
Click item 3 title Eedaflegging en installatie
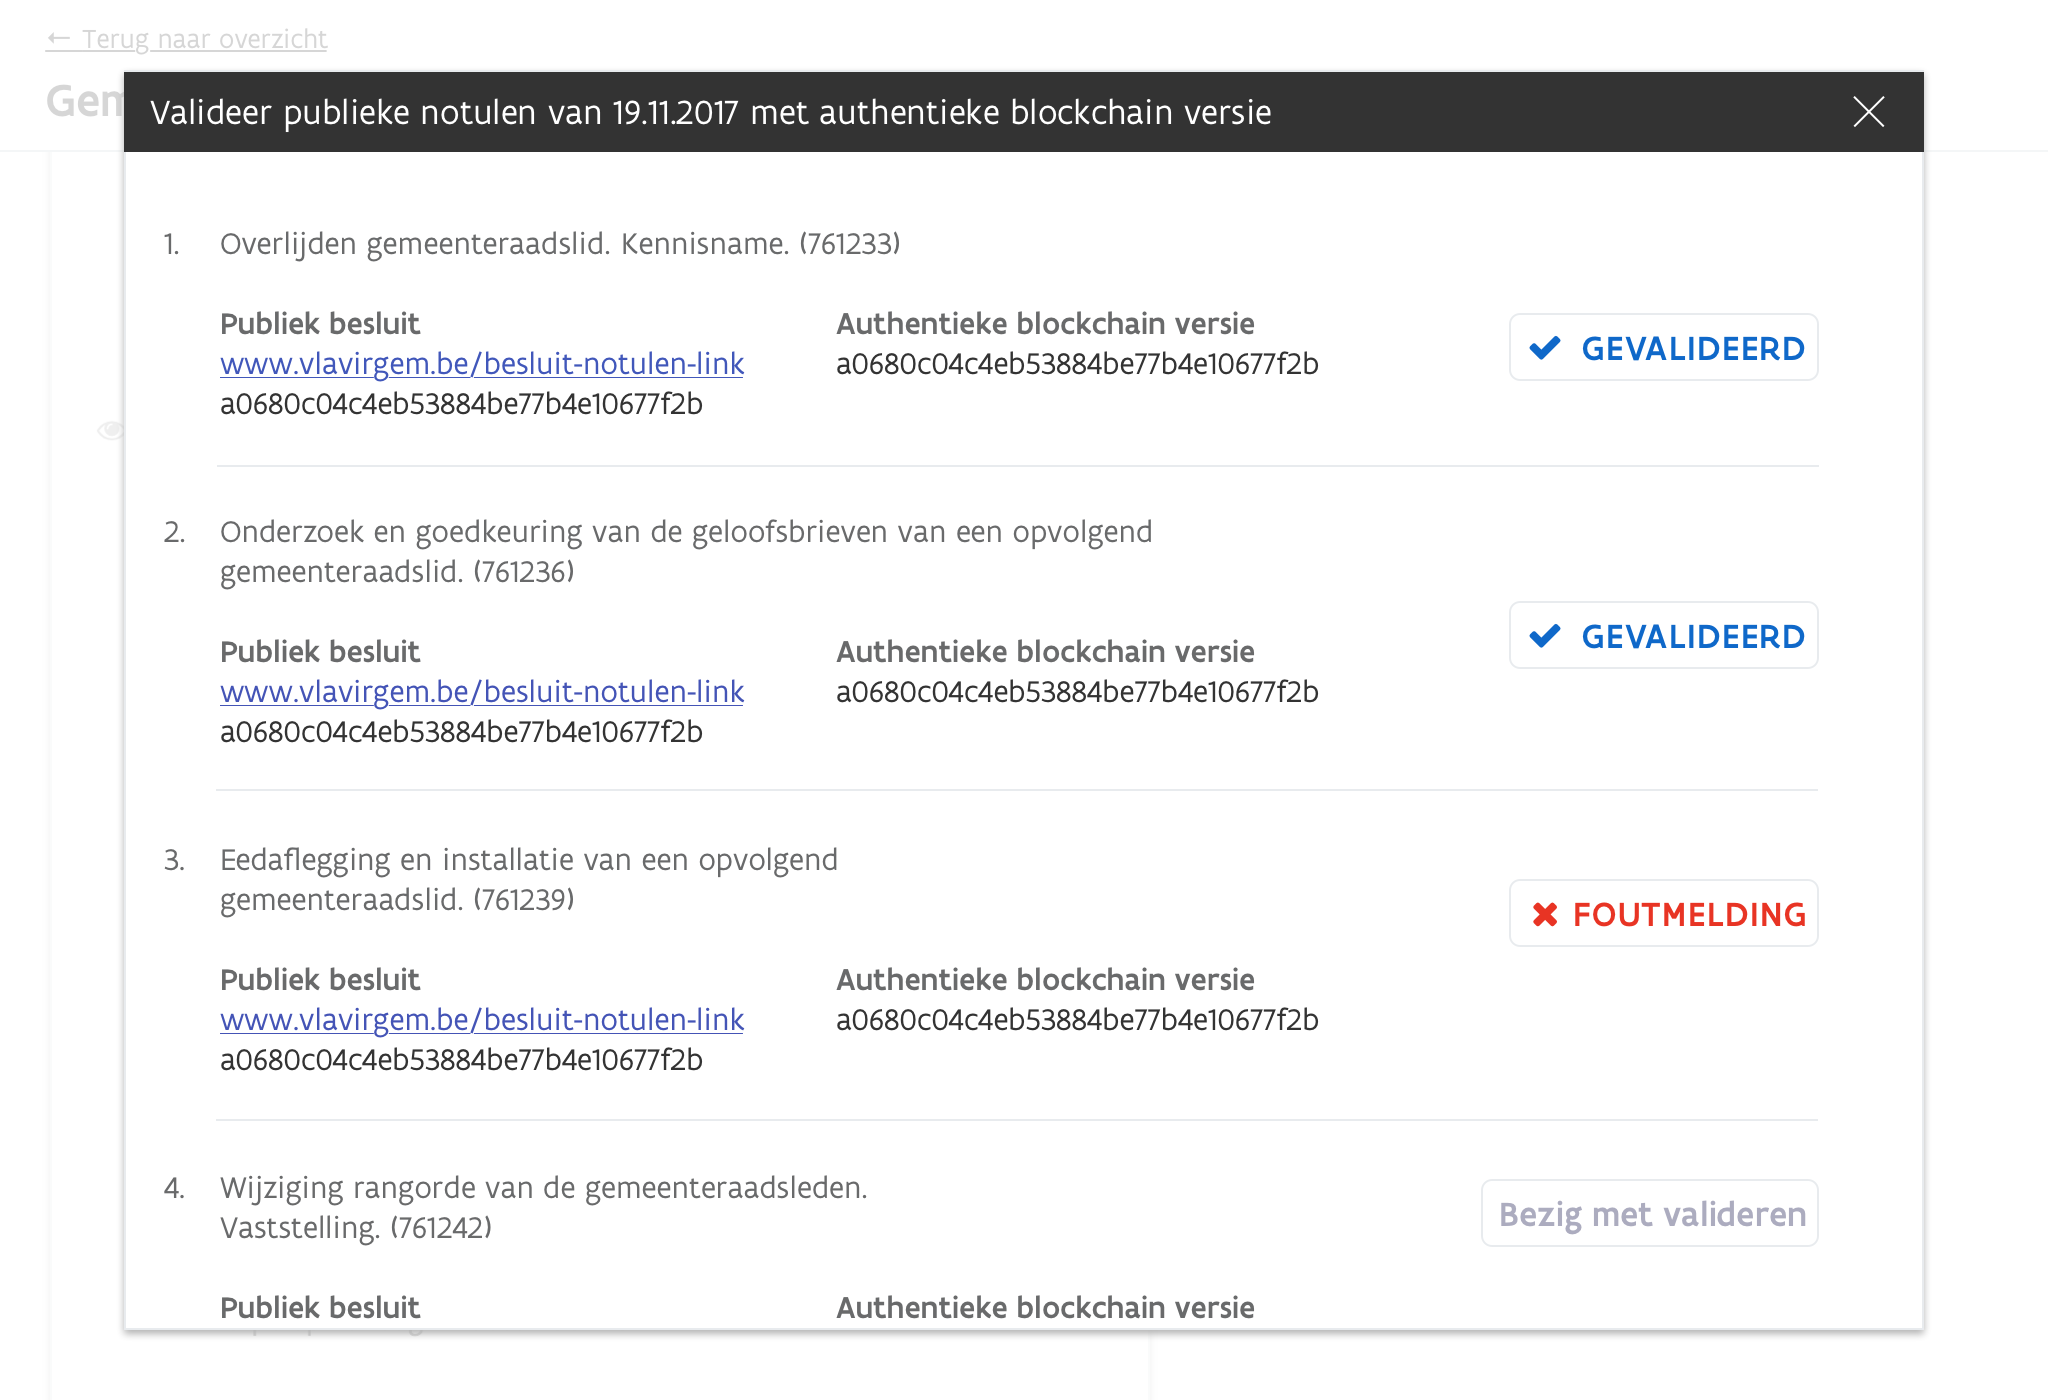[528, 860]
